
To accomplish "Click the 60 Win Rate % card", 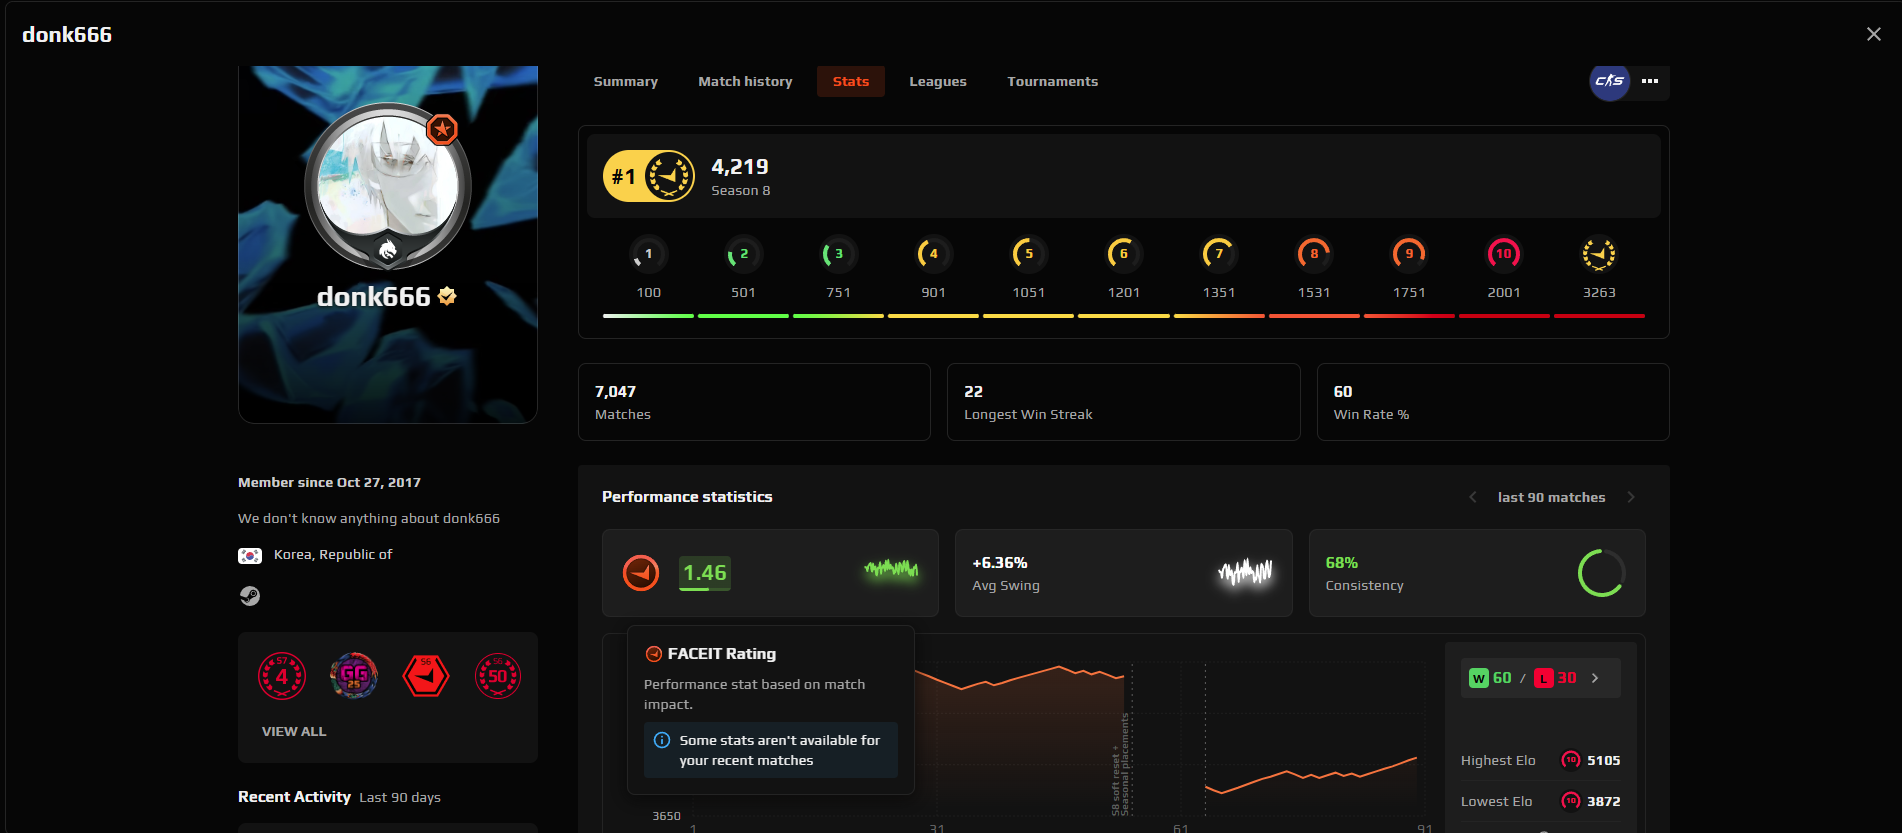I will pyautogui.click(x=1493, y=402).
